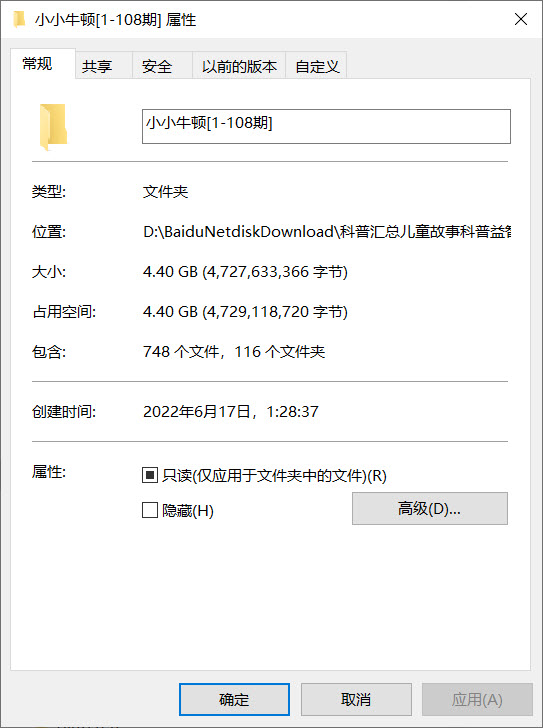Viewport: 543px width, 728px height.
Task: Click the small folder icon in title bar
Action: (x=19, y=20)
